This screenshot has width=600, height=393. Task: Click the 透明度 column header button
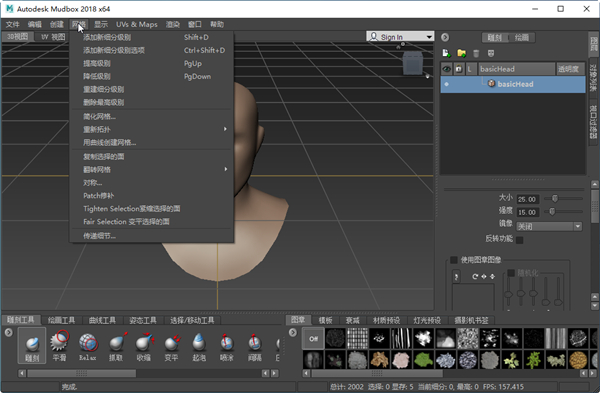click(x=570, y=69)
